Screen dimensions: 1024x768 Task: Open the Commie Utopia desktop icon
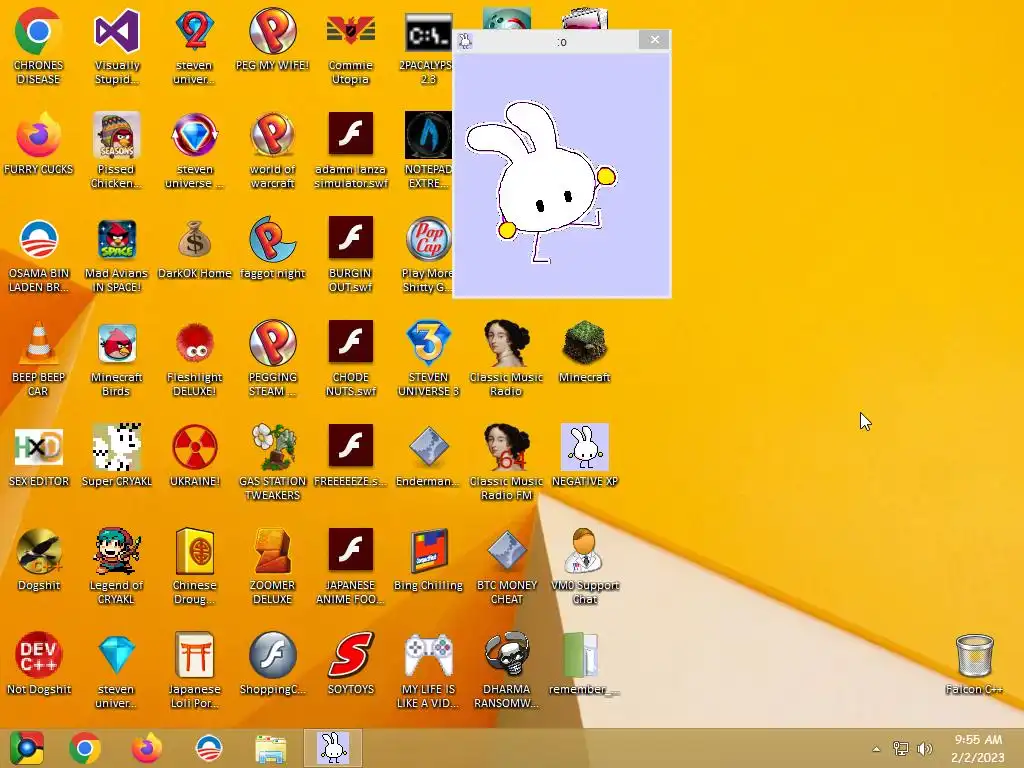[x=350, y=31]
